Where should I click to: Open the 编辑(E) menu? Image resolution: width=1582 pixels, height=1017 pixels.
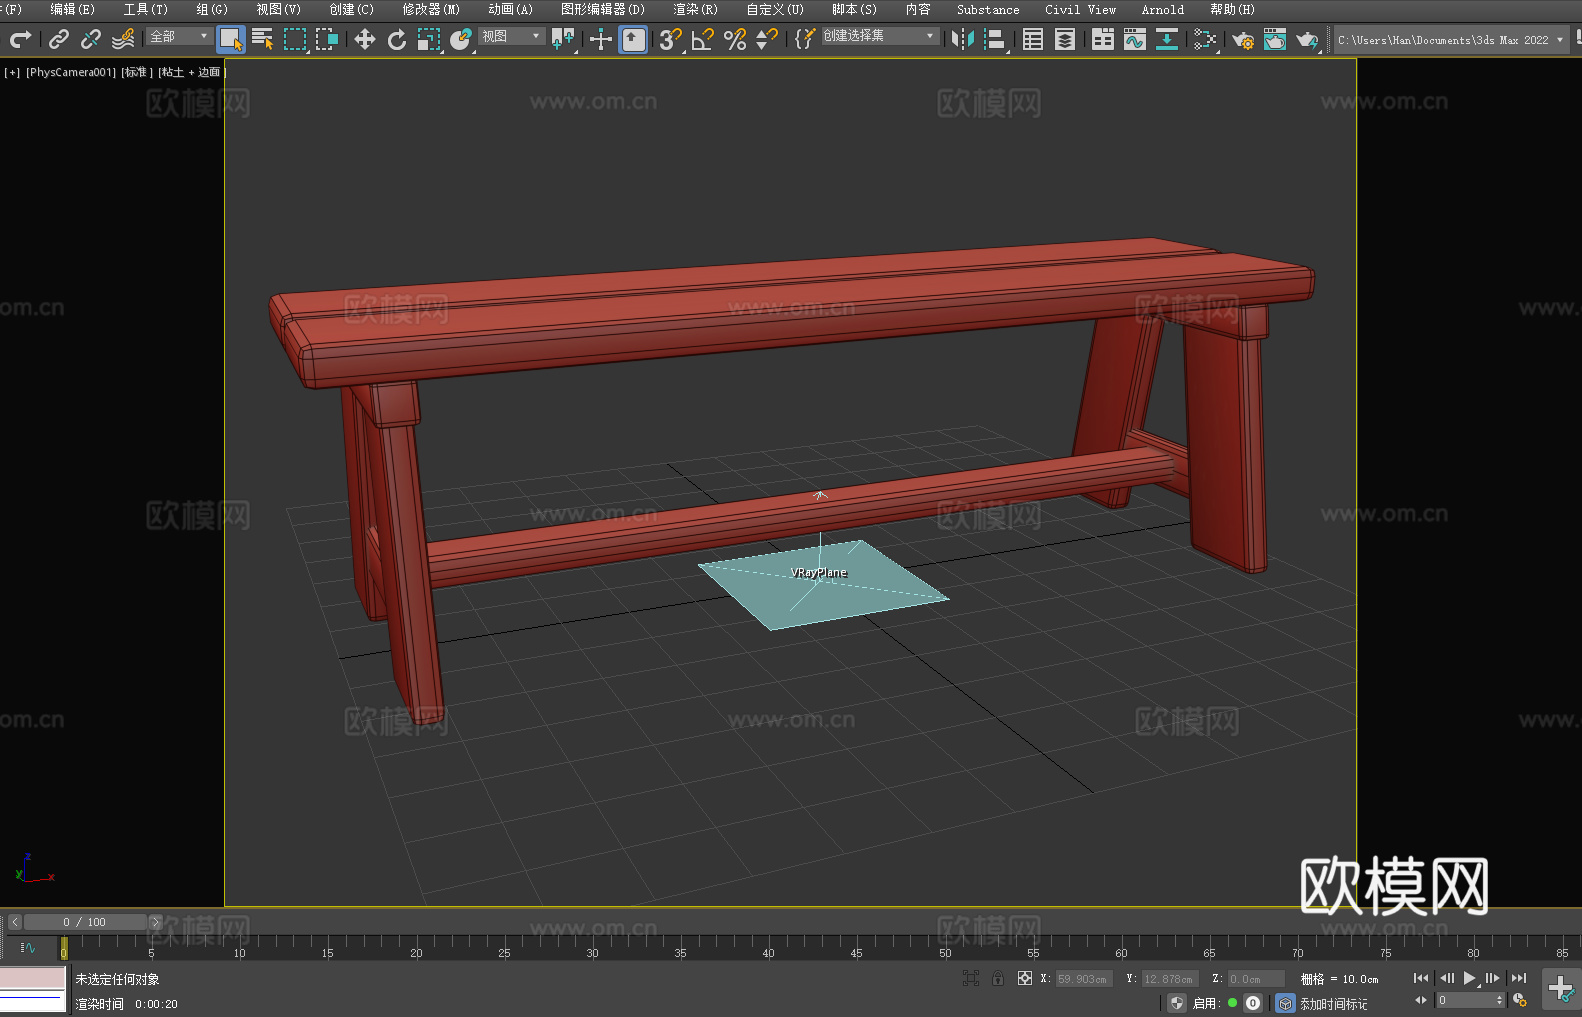coord(73,9)
